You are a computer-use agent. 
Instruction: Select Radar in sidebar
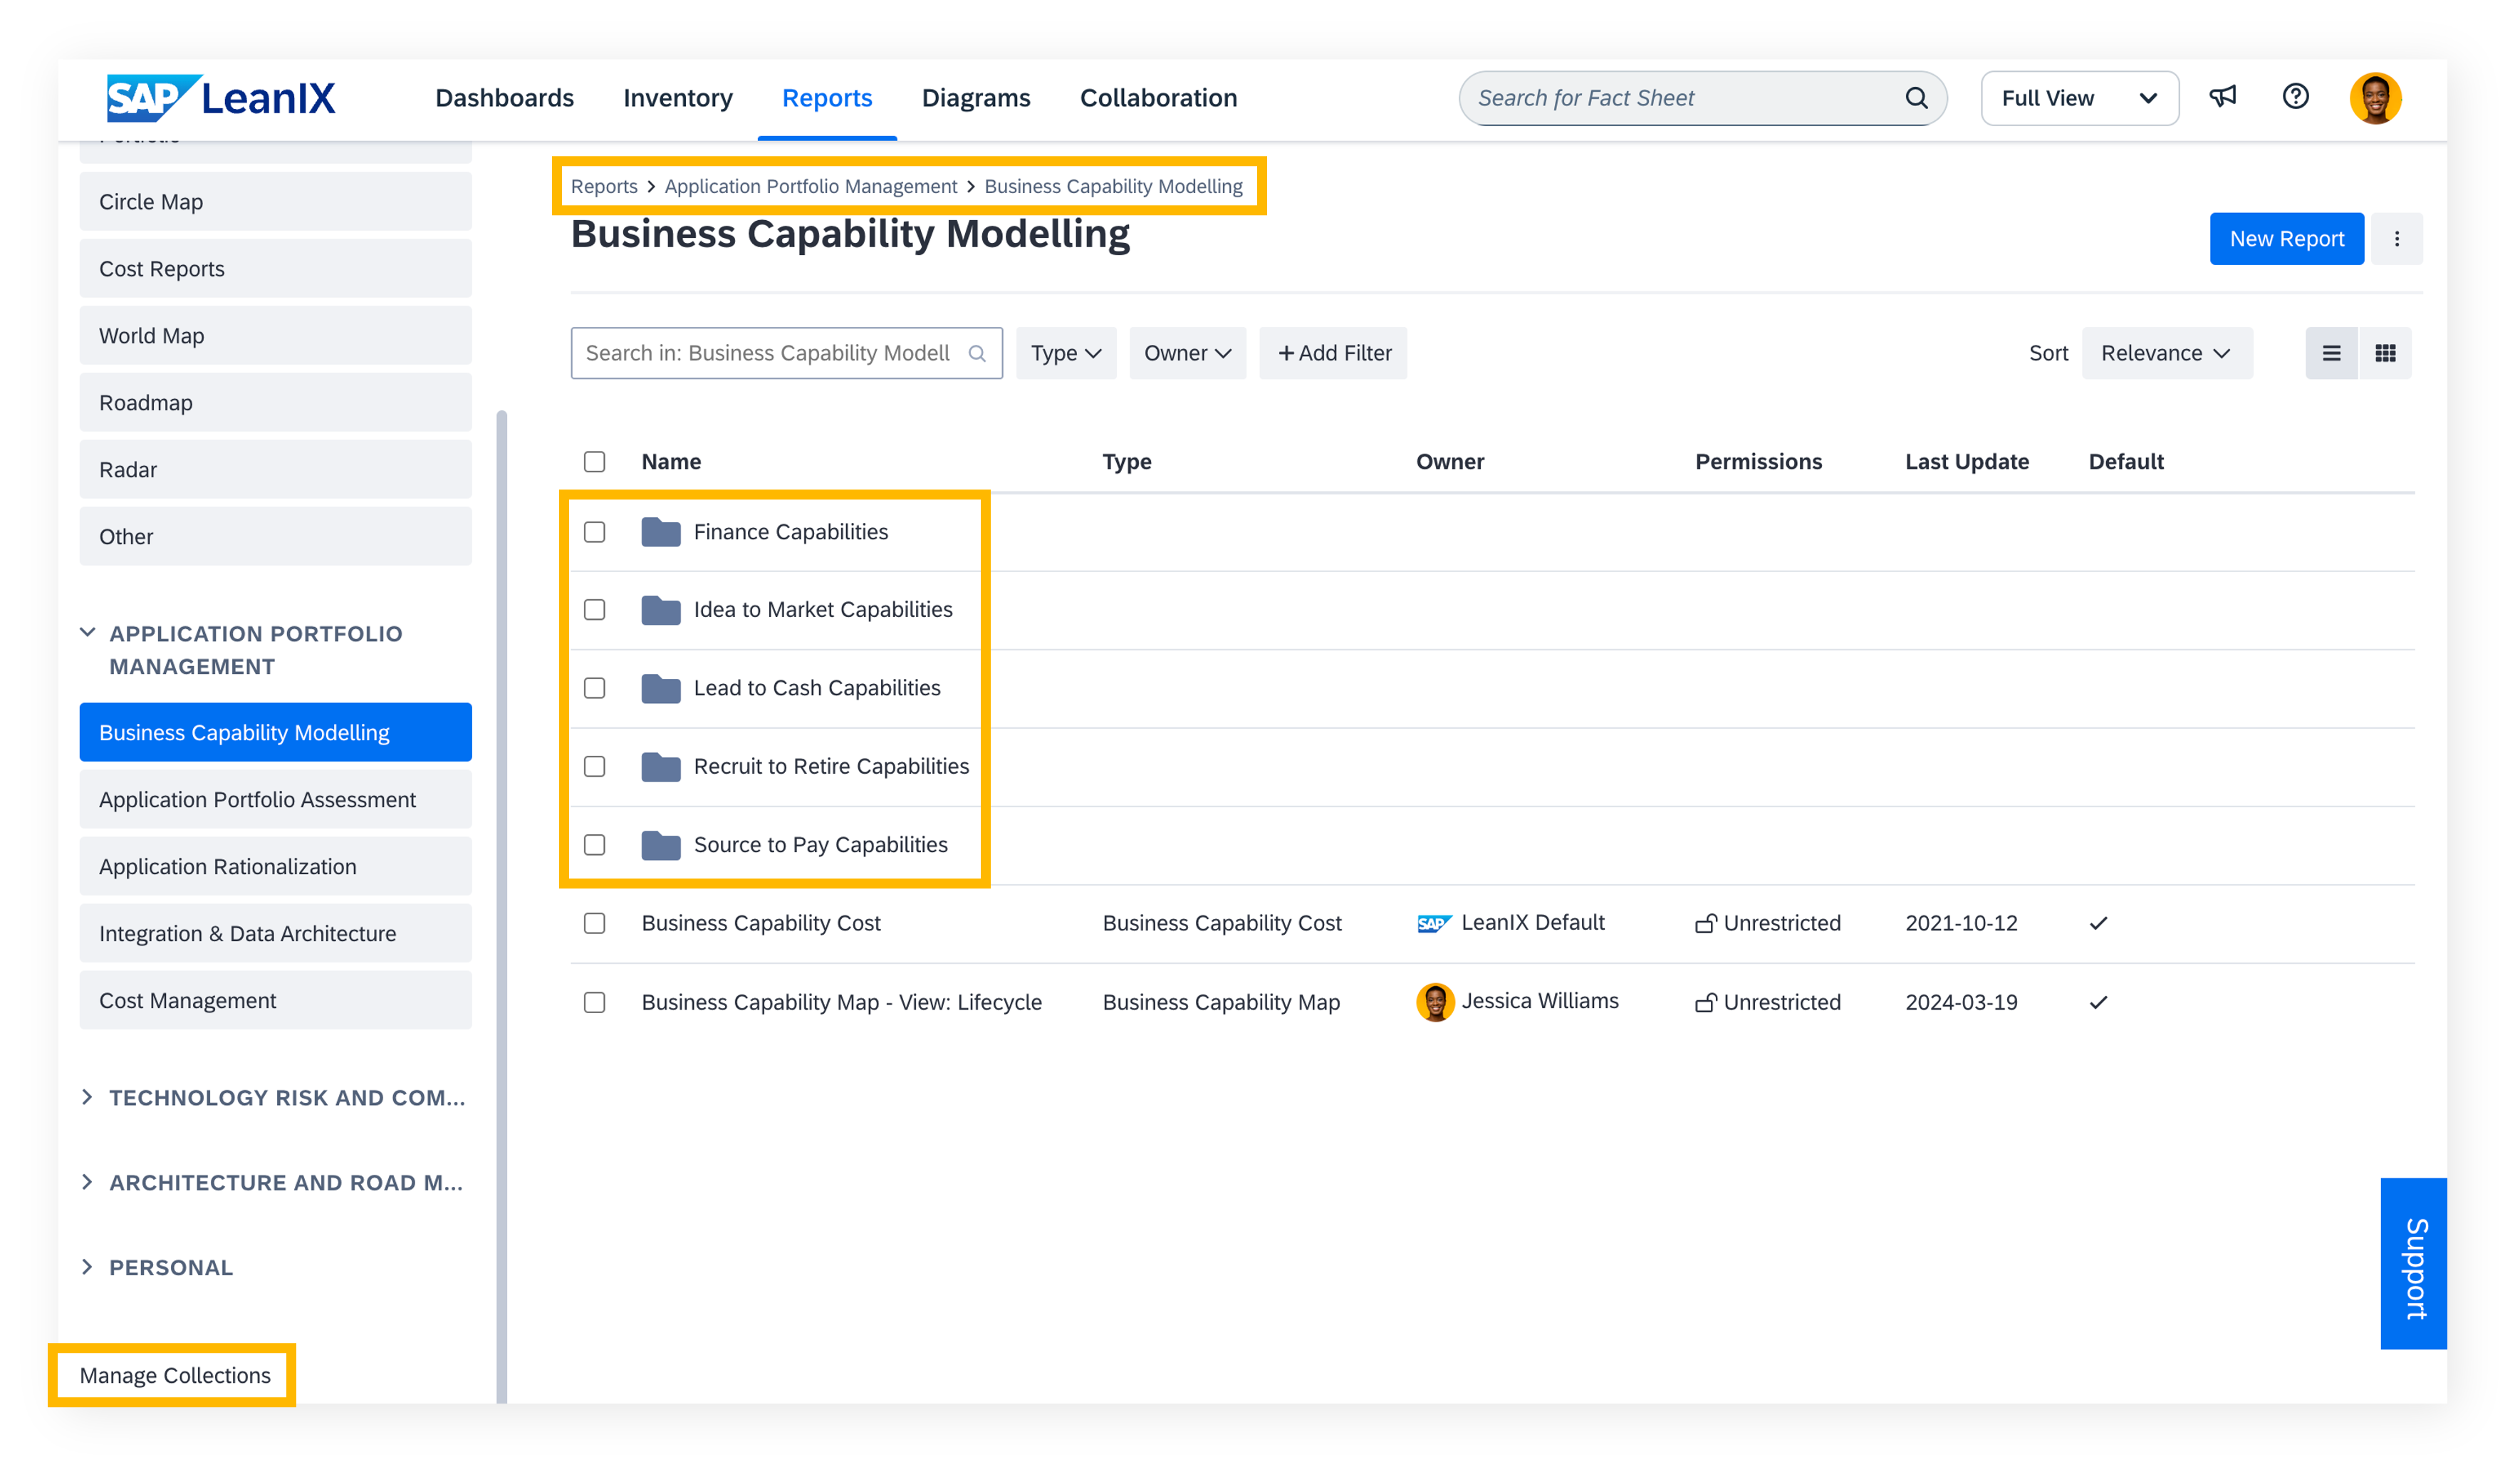pyautogui.click(x=275, y=470)
